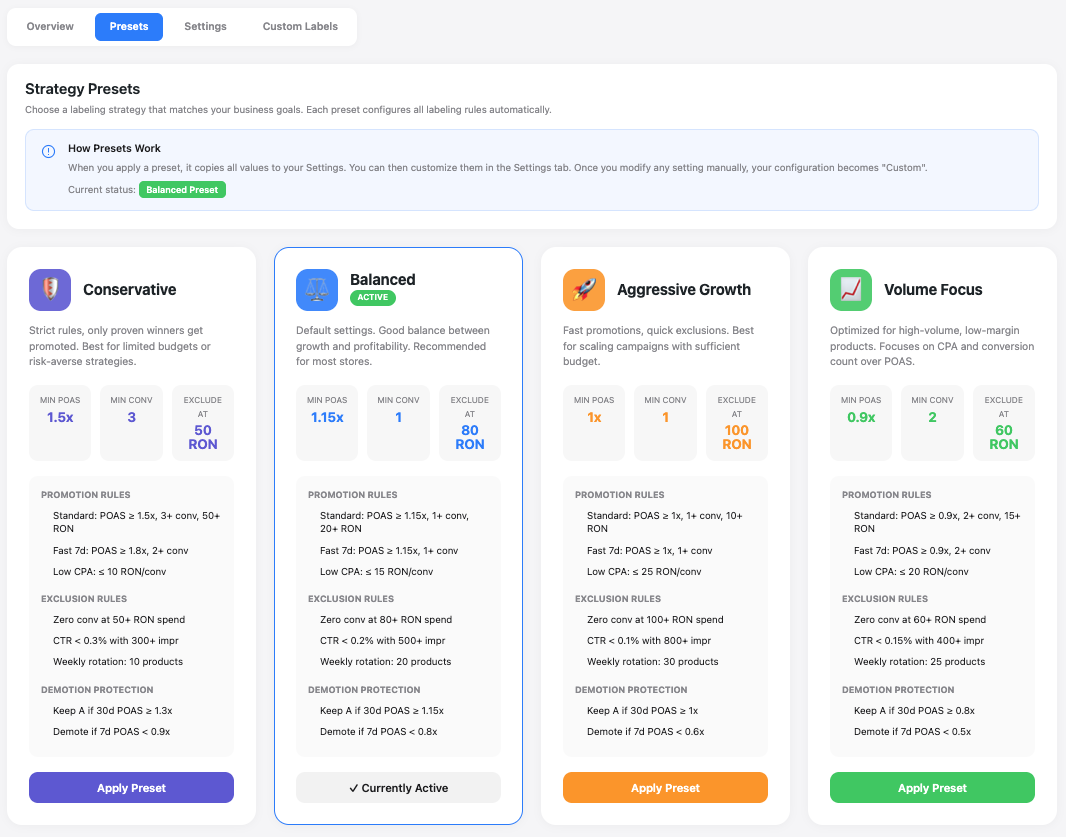Click the EXCLUDE AT 80 RON tile
This screenshot has height=837, width=1066.
(x=469, y=422)
